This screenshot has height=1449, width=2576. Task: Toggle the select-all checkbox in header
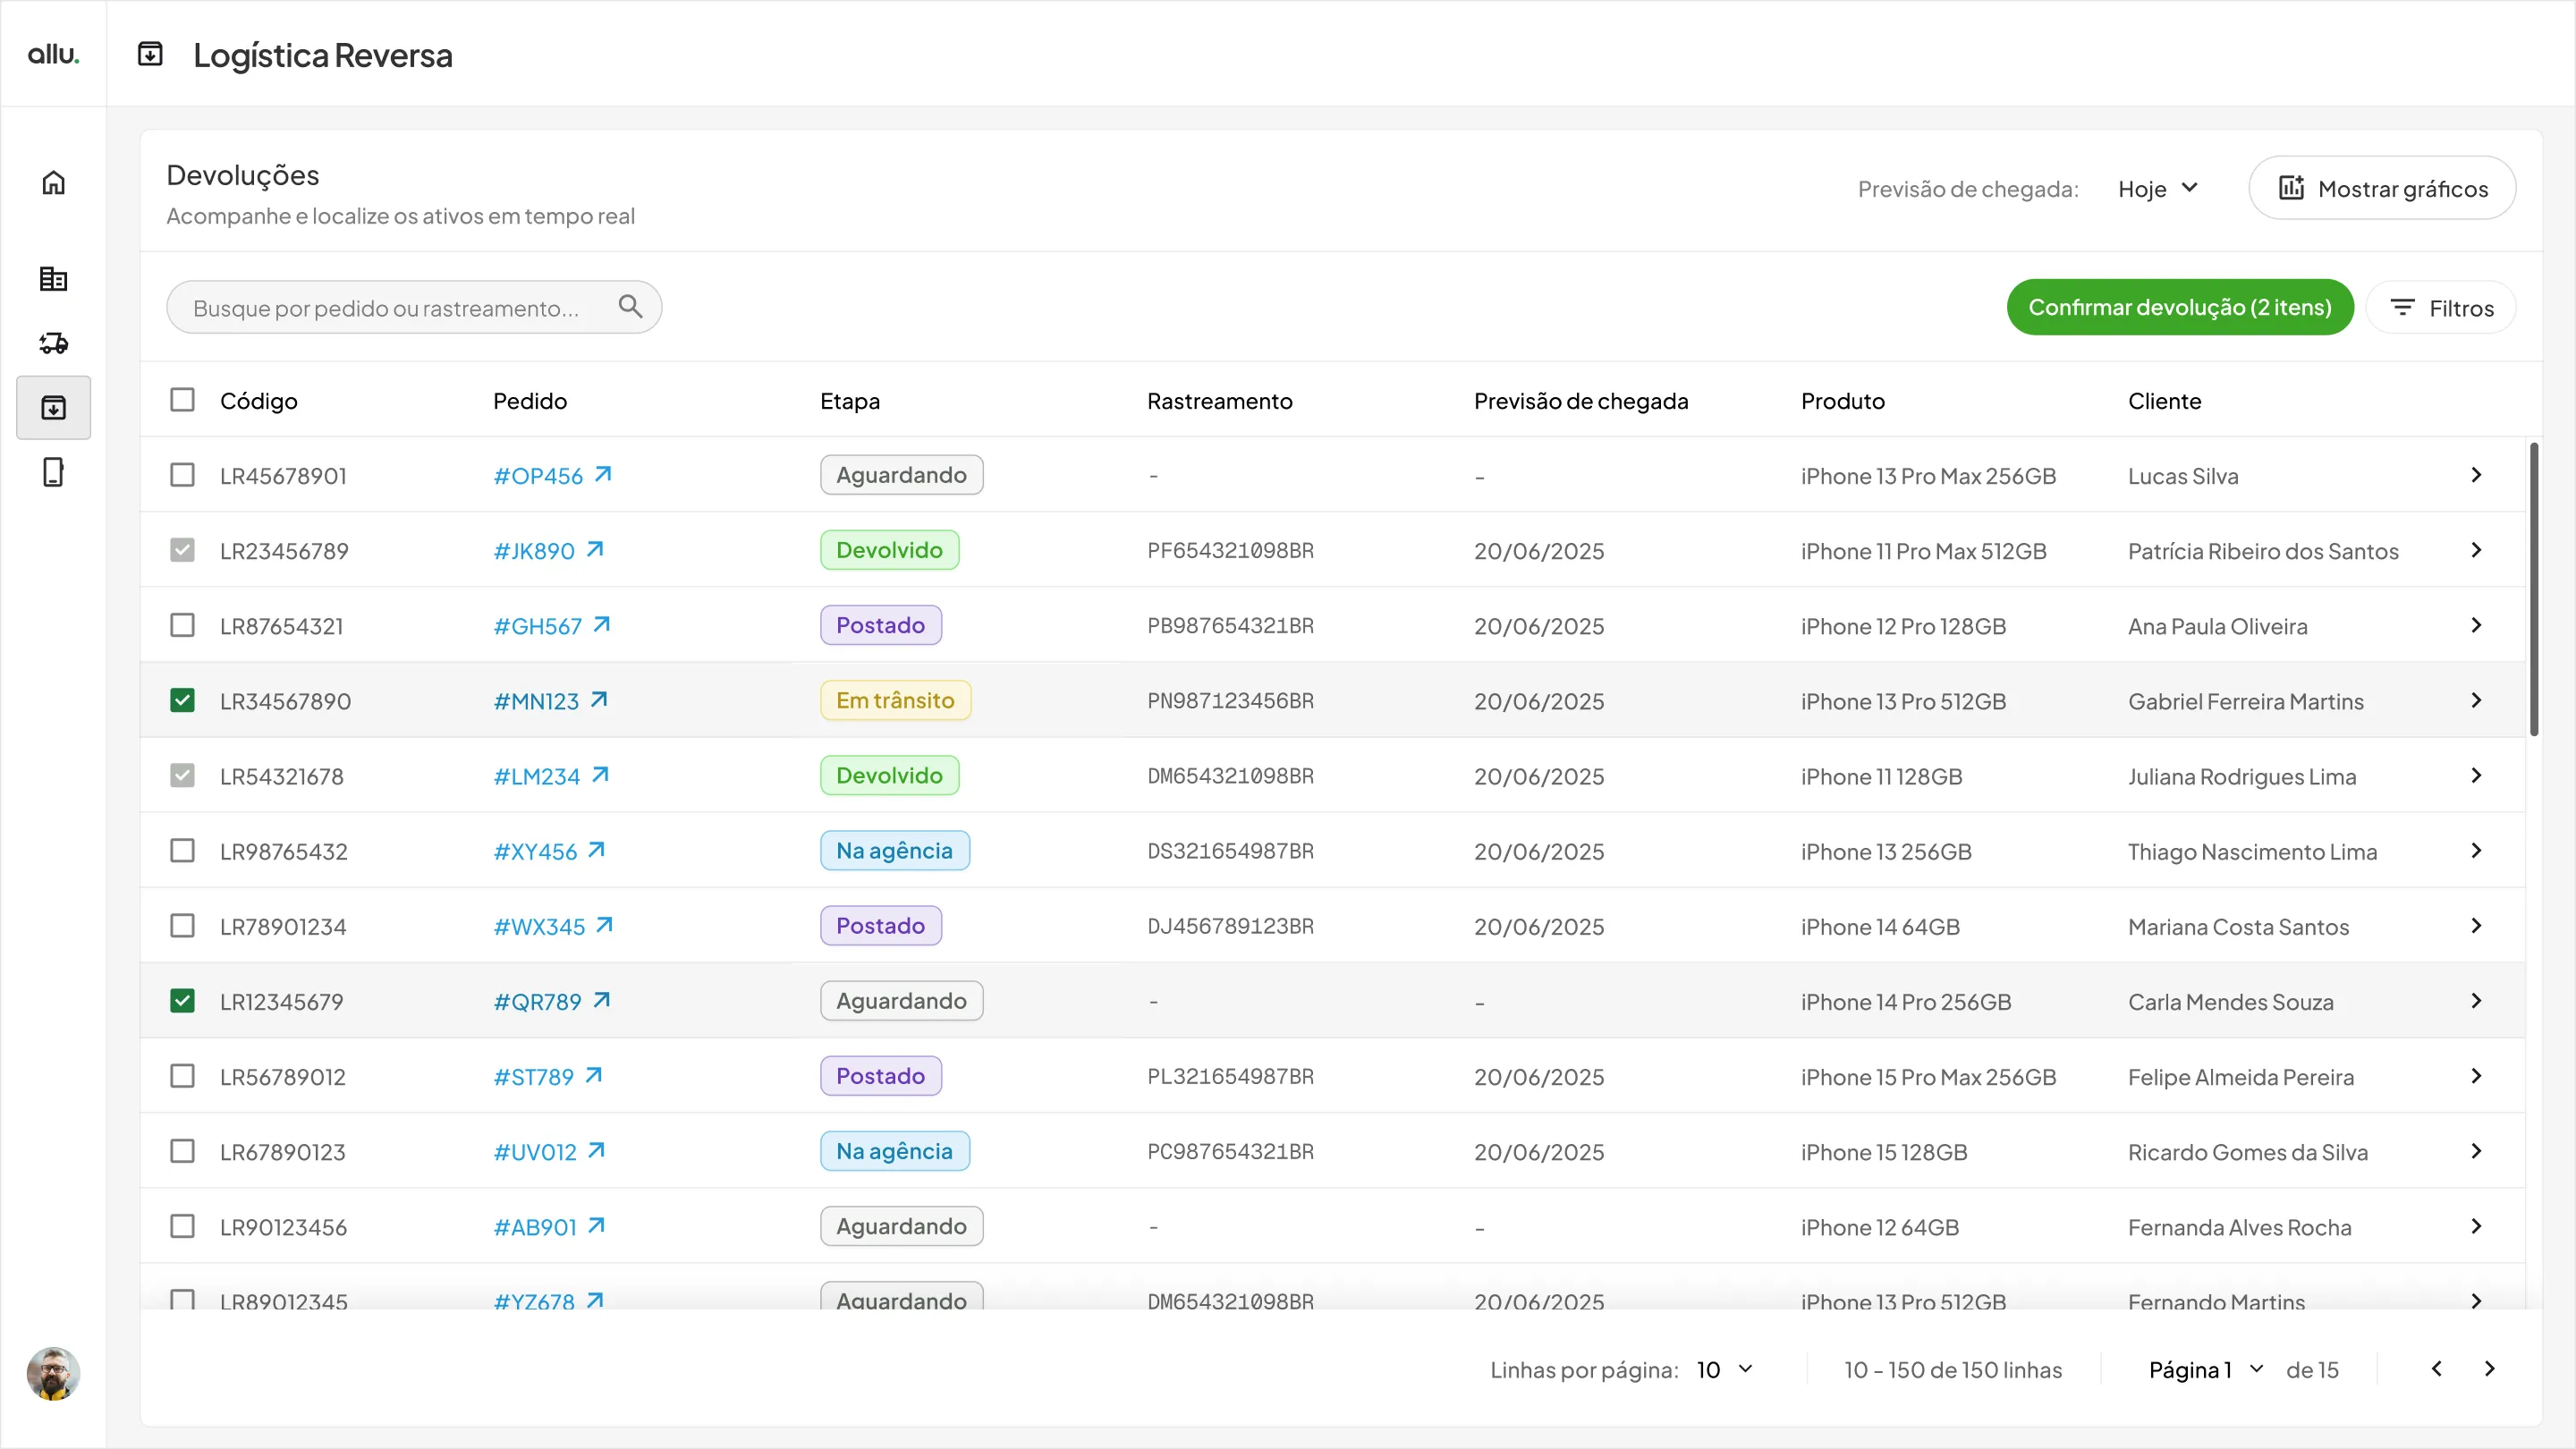point(182,400)
